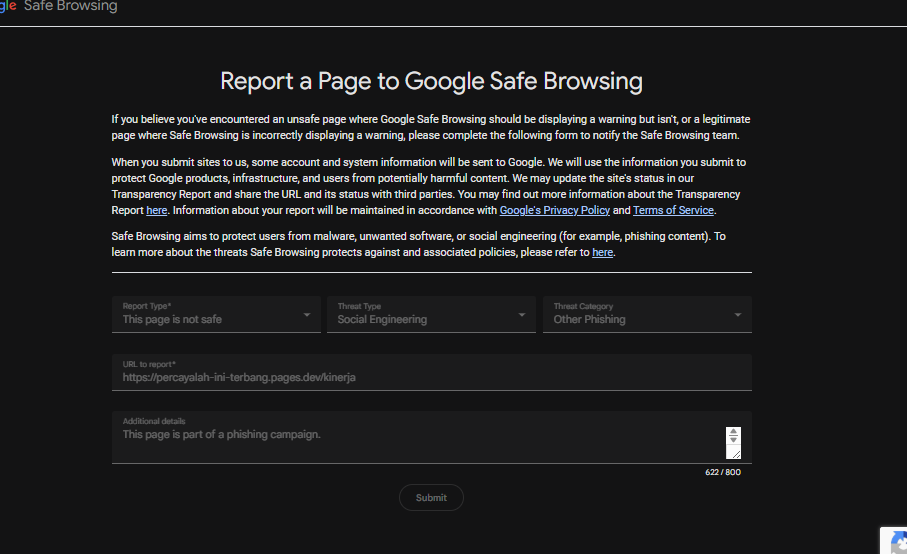Click the Submit button

tap(431, 497)
